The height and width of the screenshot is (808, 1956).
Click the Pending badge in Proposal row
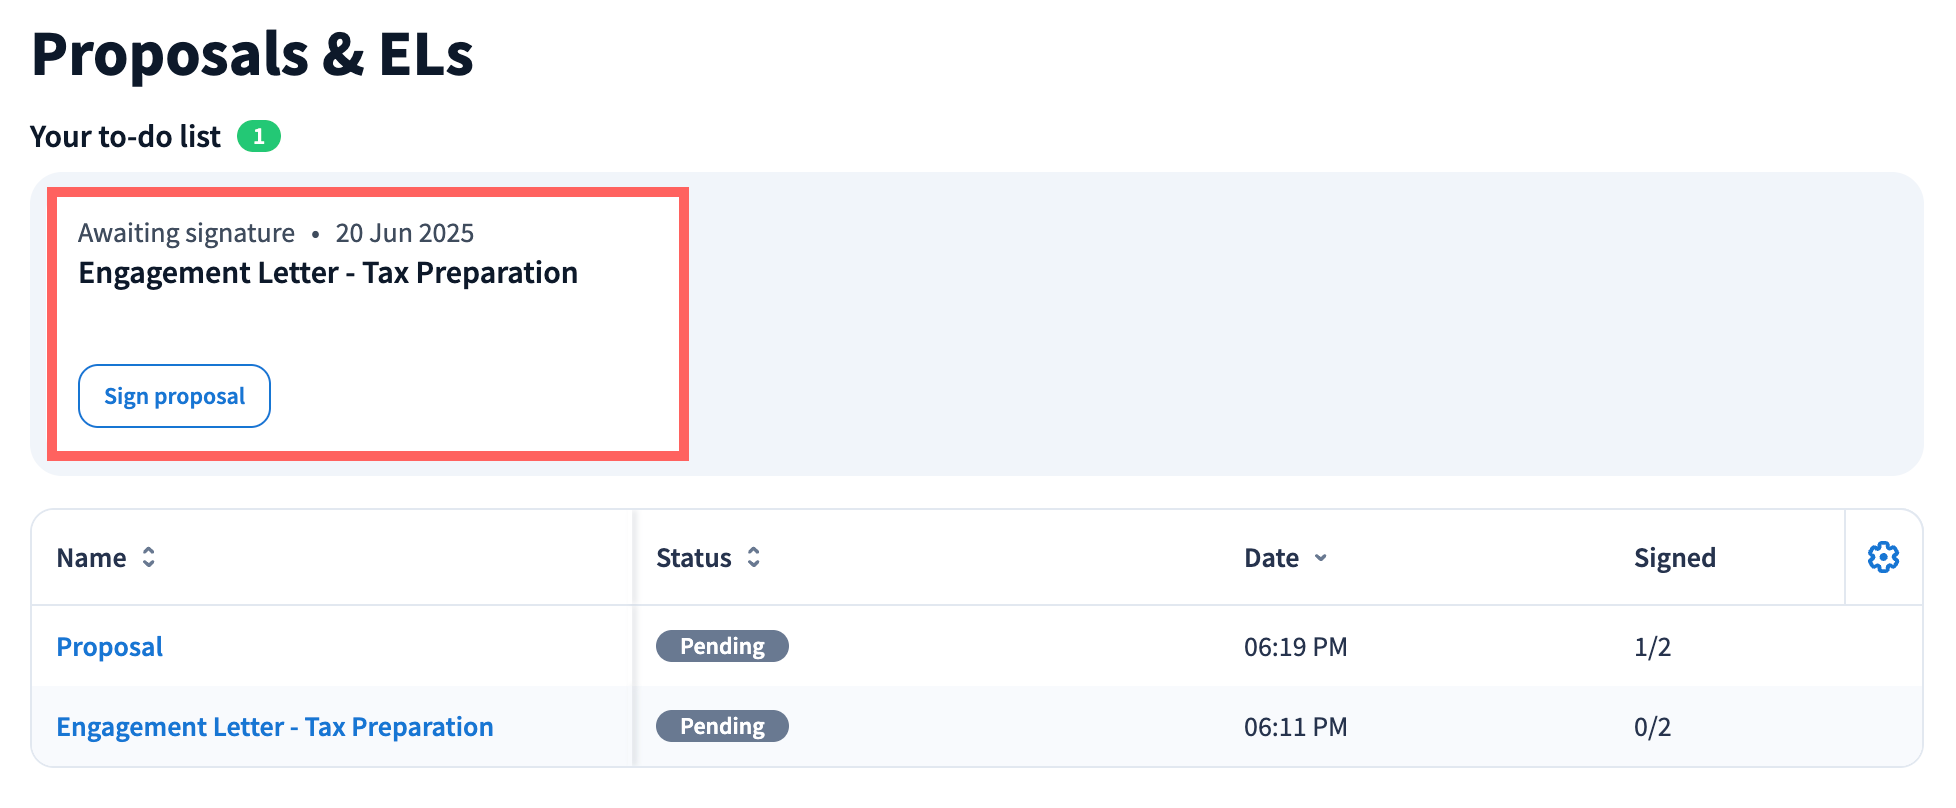pyautogui.click(x=722, y=646)
